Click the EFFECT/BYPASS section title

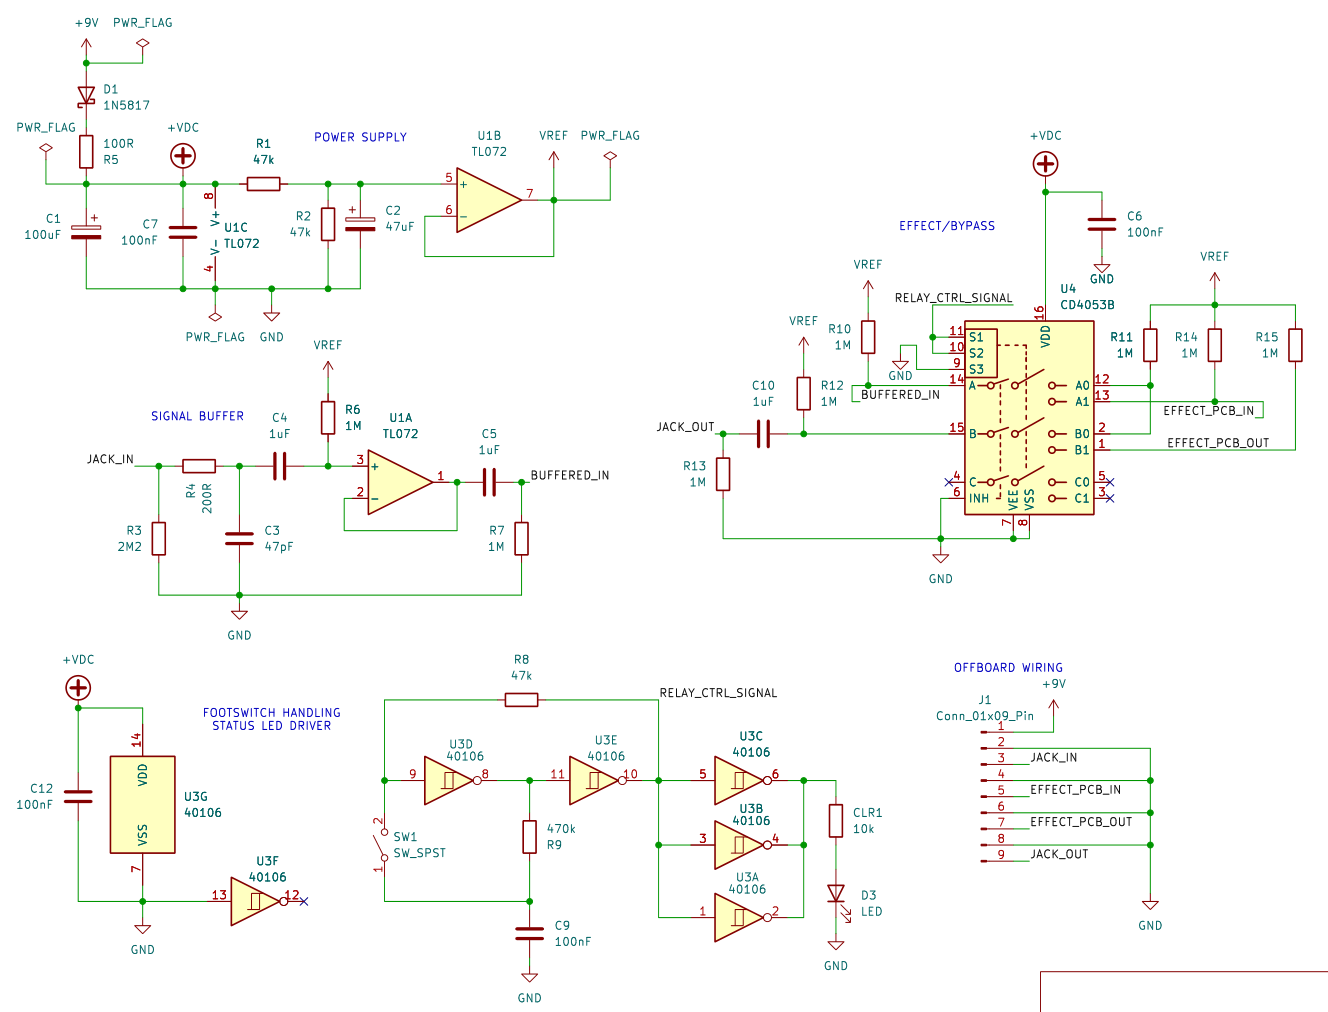tap(947, 226)
